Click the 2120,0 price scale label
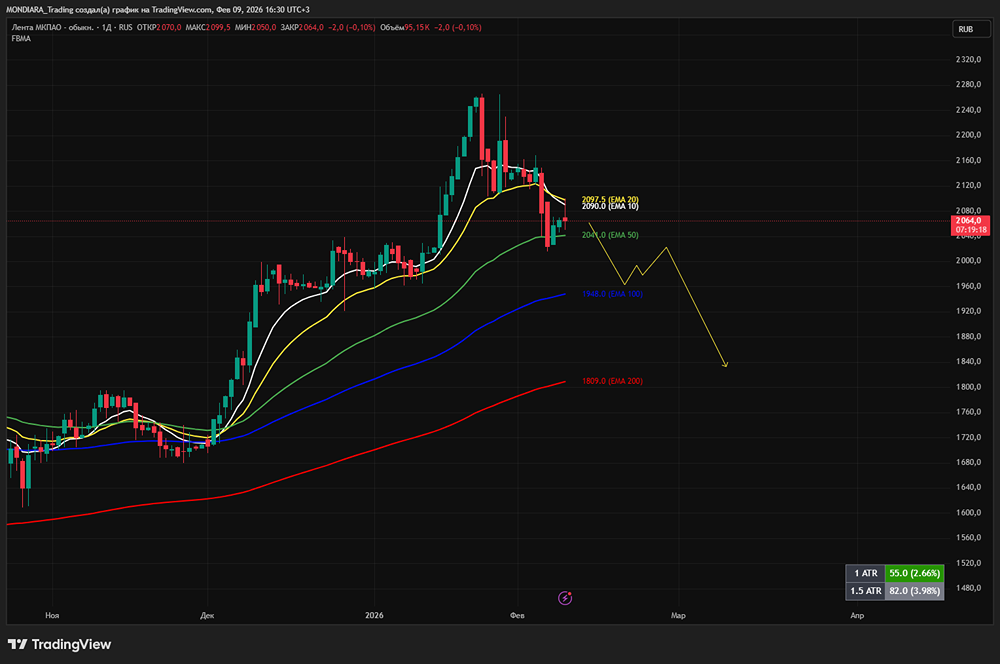Screen dimensions: 1000x664 [968, 185]
